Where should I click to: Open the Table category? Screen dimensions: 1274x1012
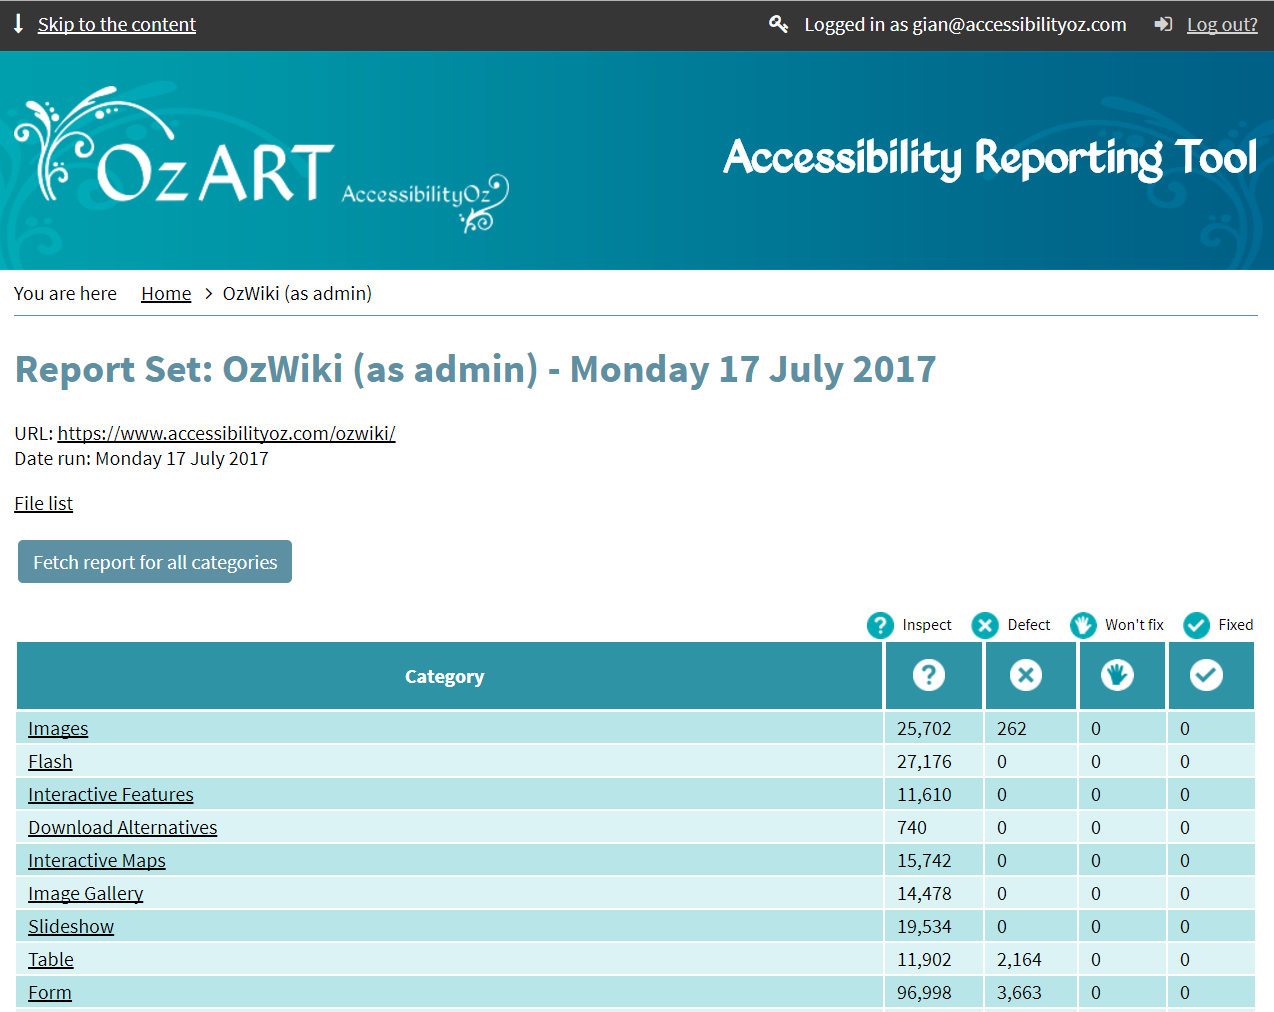(x=51, y=959)
